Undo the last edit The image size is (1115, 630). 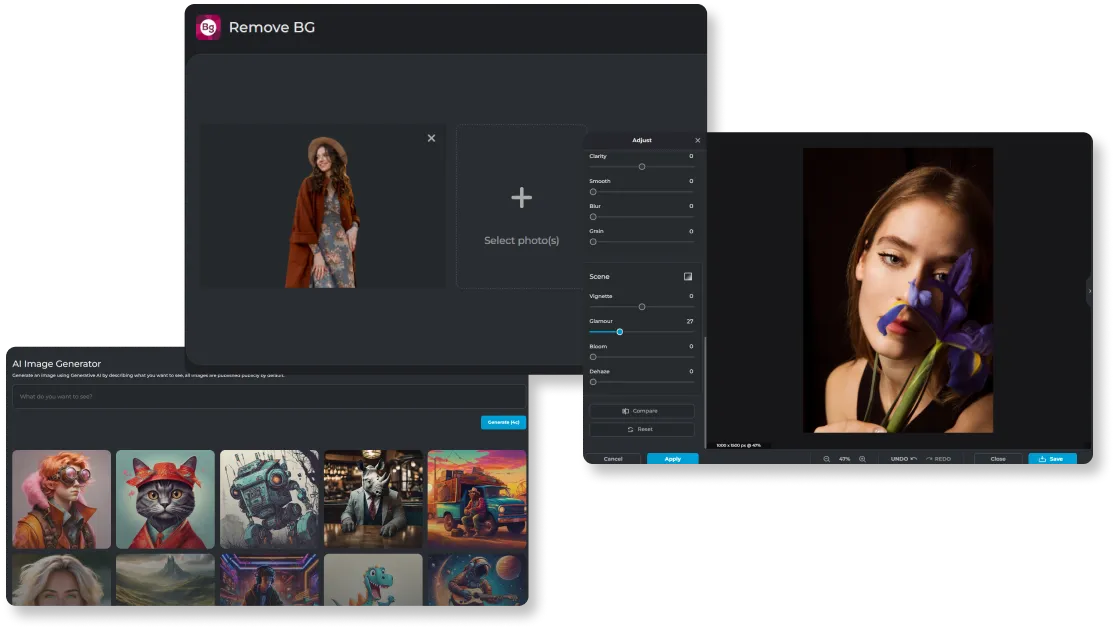(x=903, y=459)
